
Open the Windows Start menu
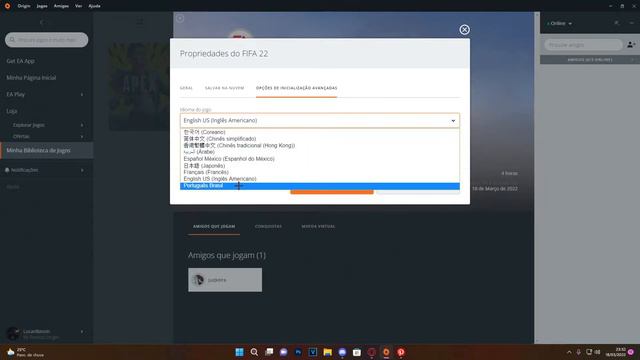[239, 352]
